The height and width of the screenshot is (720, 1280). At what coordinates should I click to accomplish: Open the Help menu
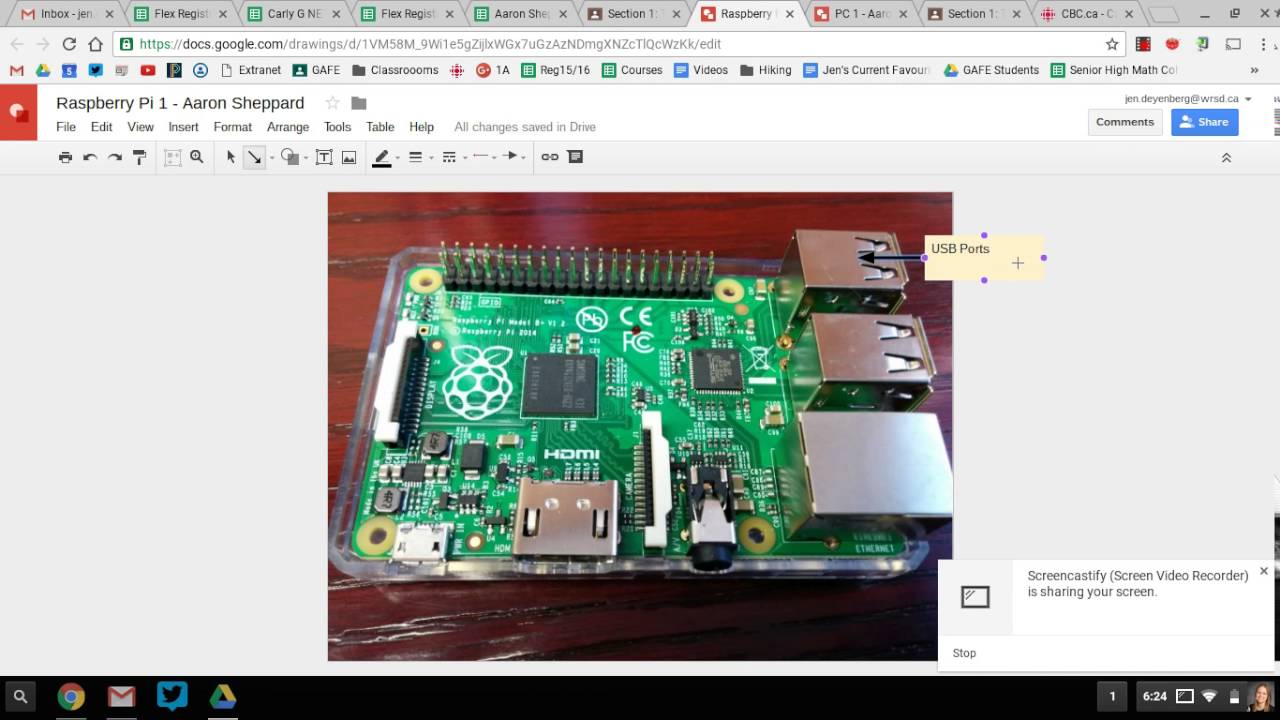point(422,127)
